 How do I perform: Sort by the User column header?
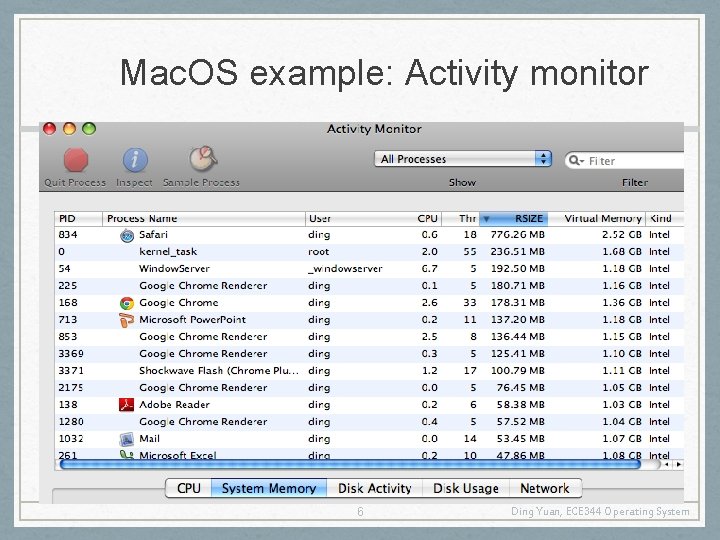coord(356,219)
